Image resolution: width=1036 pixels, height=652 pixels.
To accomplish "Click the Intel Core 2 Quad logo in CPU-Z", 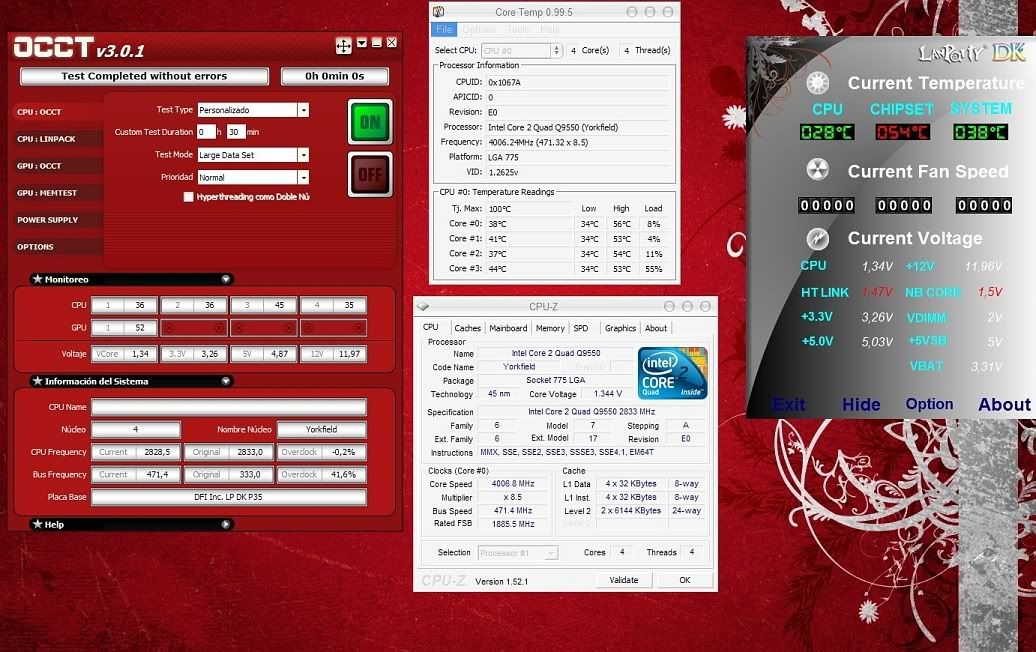I will pyautogui.click(x=673, y=373).
